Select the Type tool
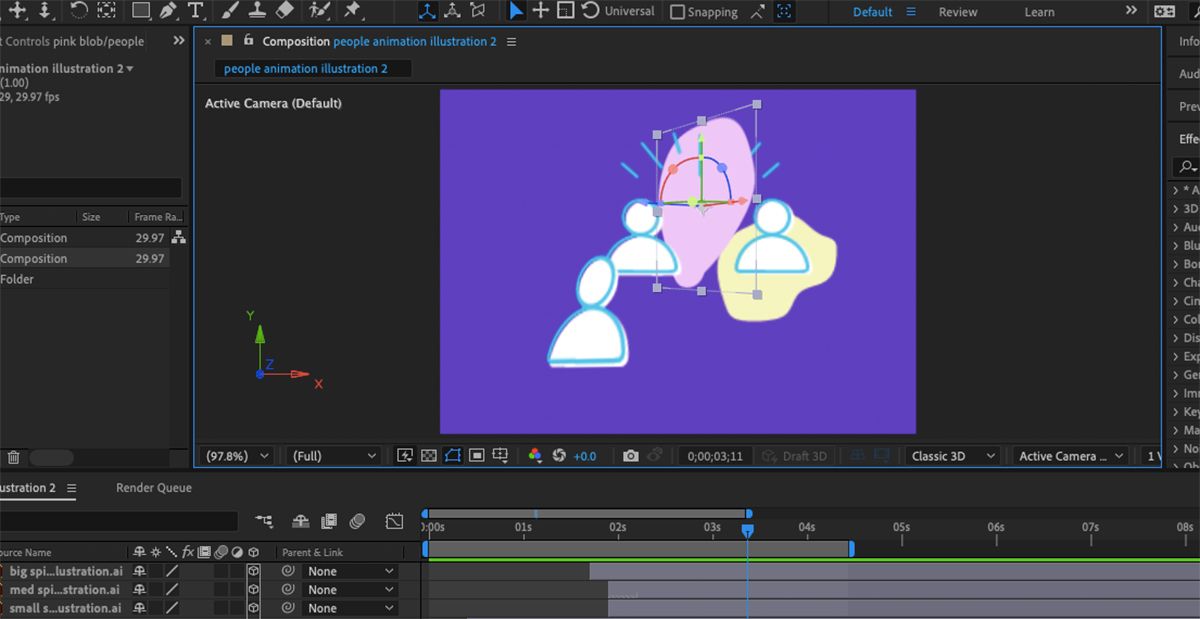Image resolution: width=1200 pixels, height=619 pixels. (x=196, y=12)
